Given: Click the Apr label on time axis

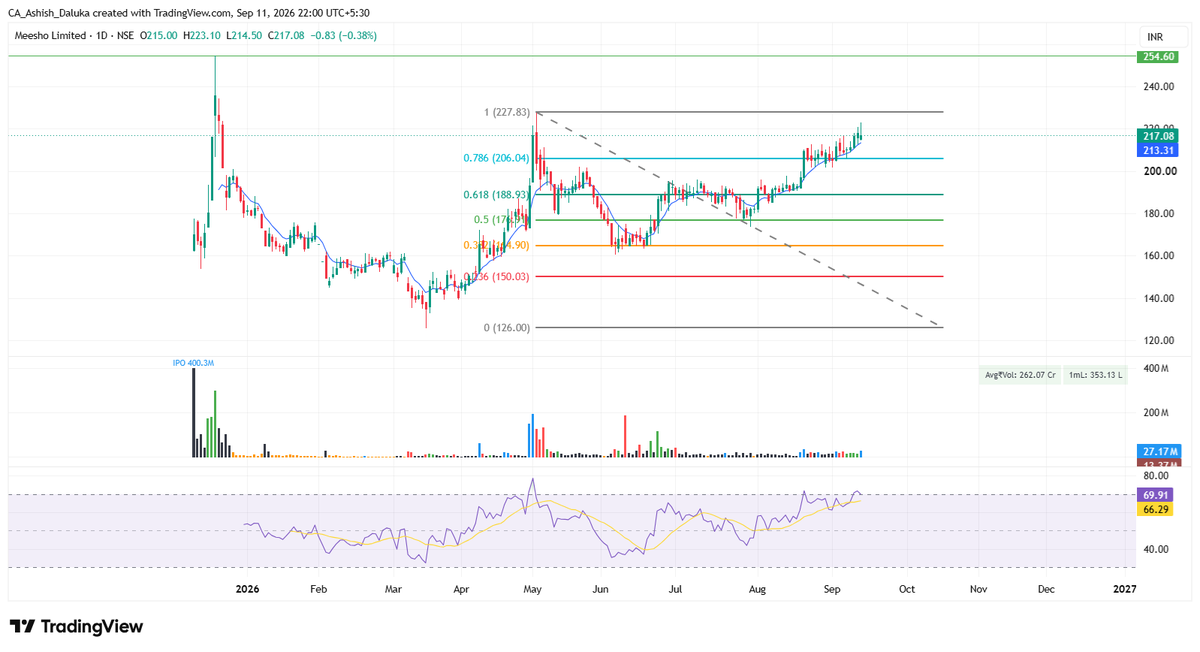Looking at the screenshot, I should pos(461,590).
